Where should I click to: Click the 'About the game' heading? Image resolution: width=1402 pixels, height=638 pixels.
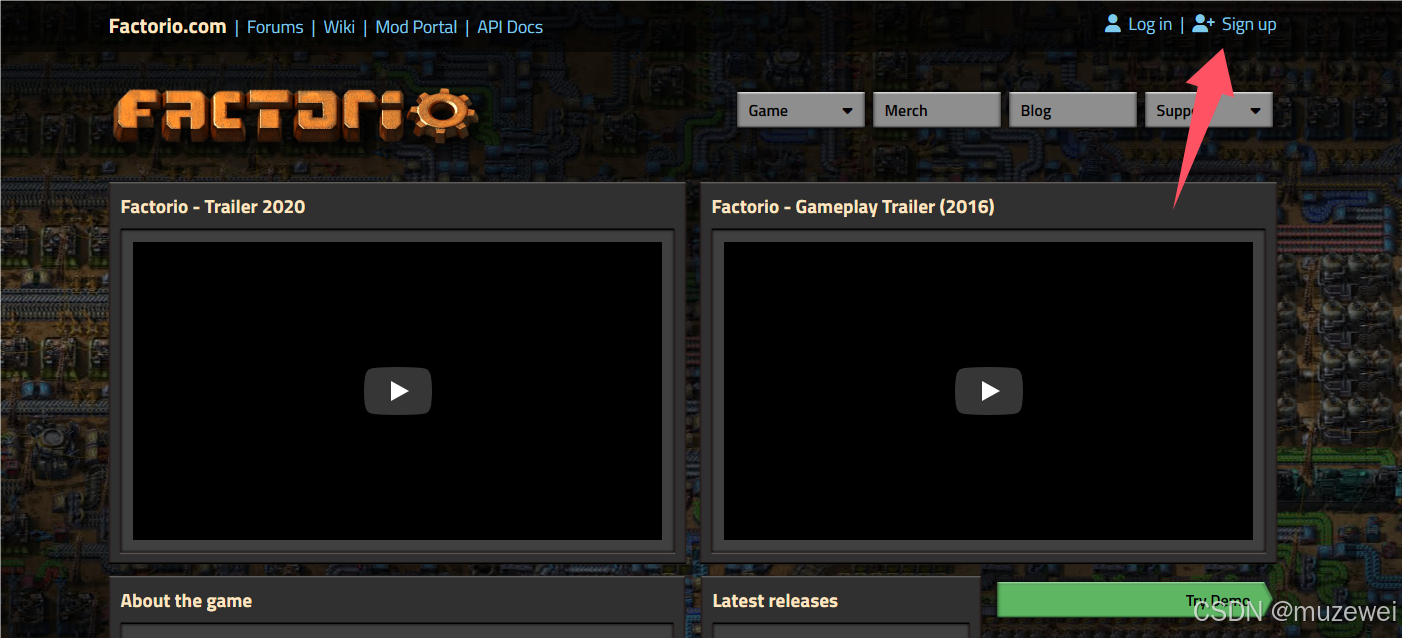186,601
